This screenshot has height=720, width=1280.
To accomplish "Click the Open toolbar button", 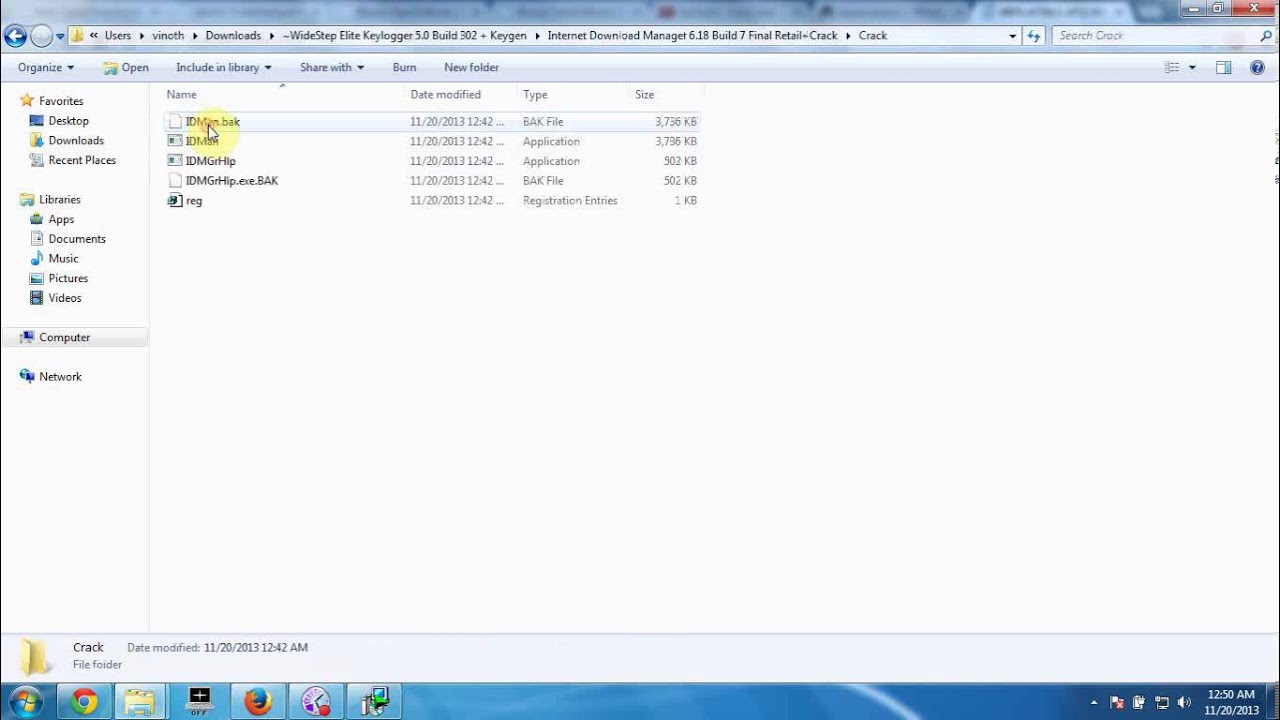I will tap(126, 67).
